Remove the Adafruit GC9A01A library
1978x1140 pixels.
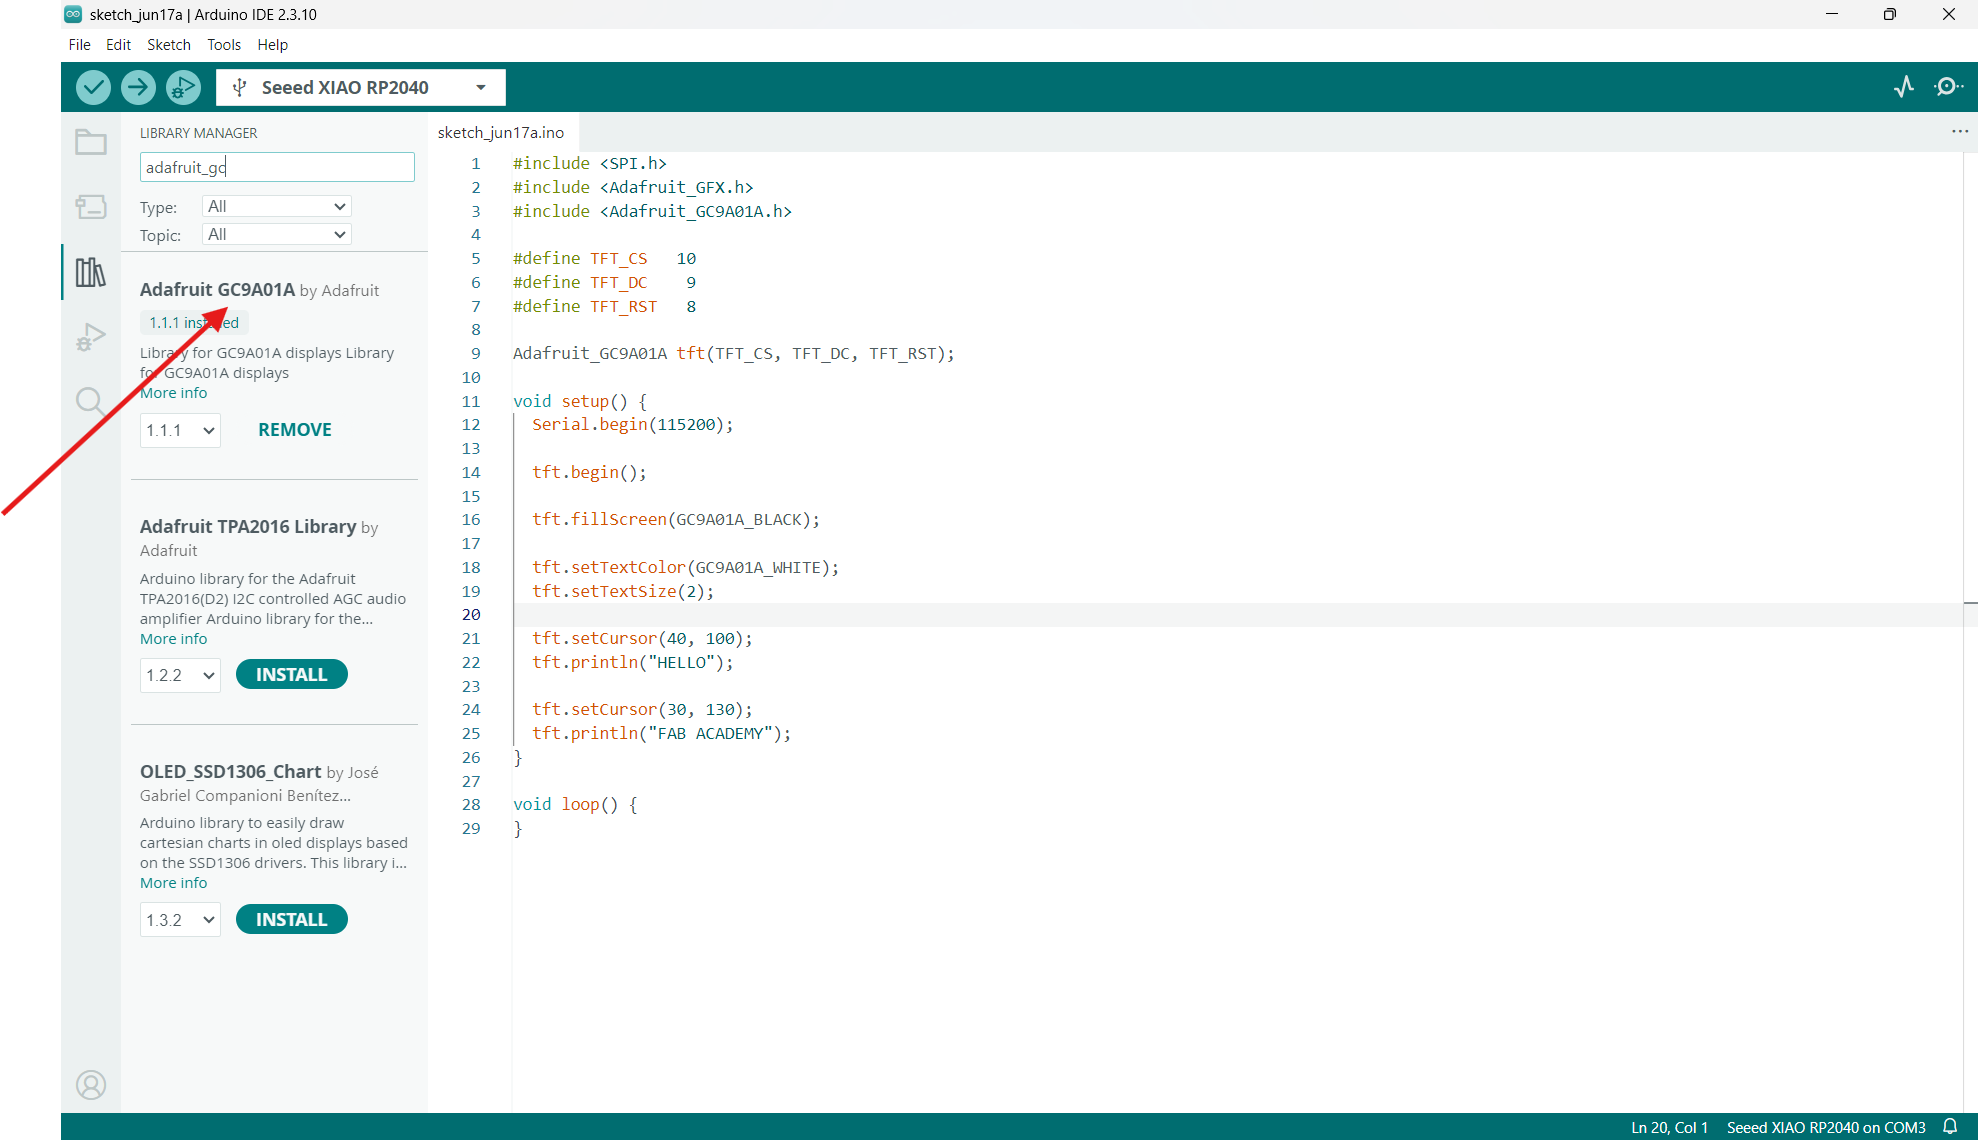pos(295,430)
